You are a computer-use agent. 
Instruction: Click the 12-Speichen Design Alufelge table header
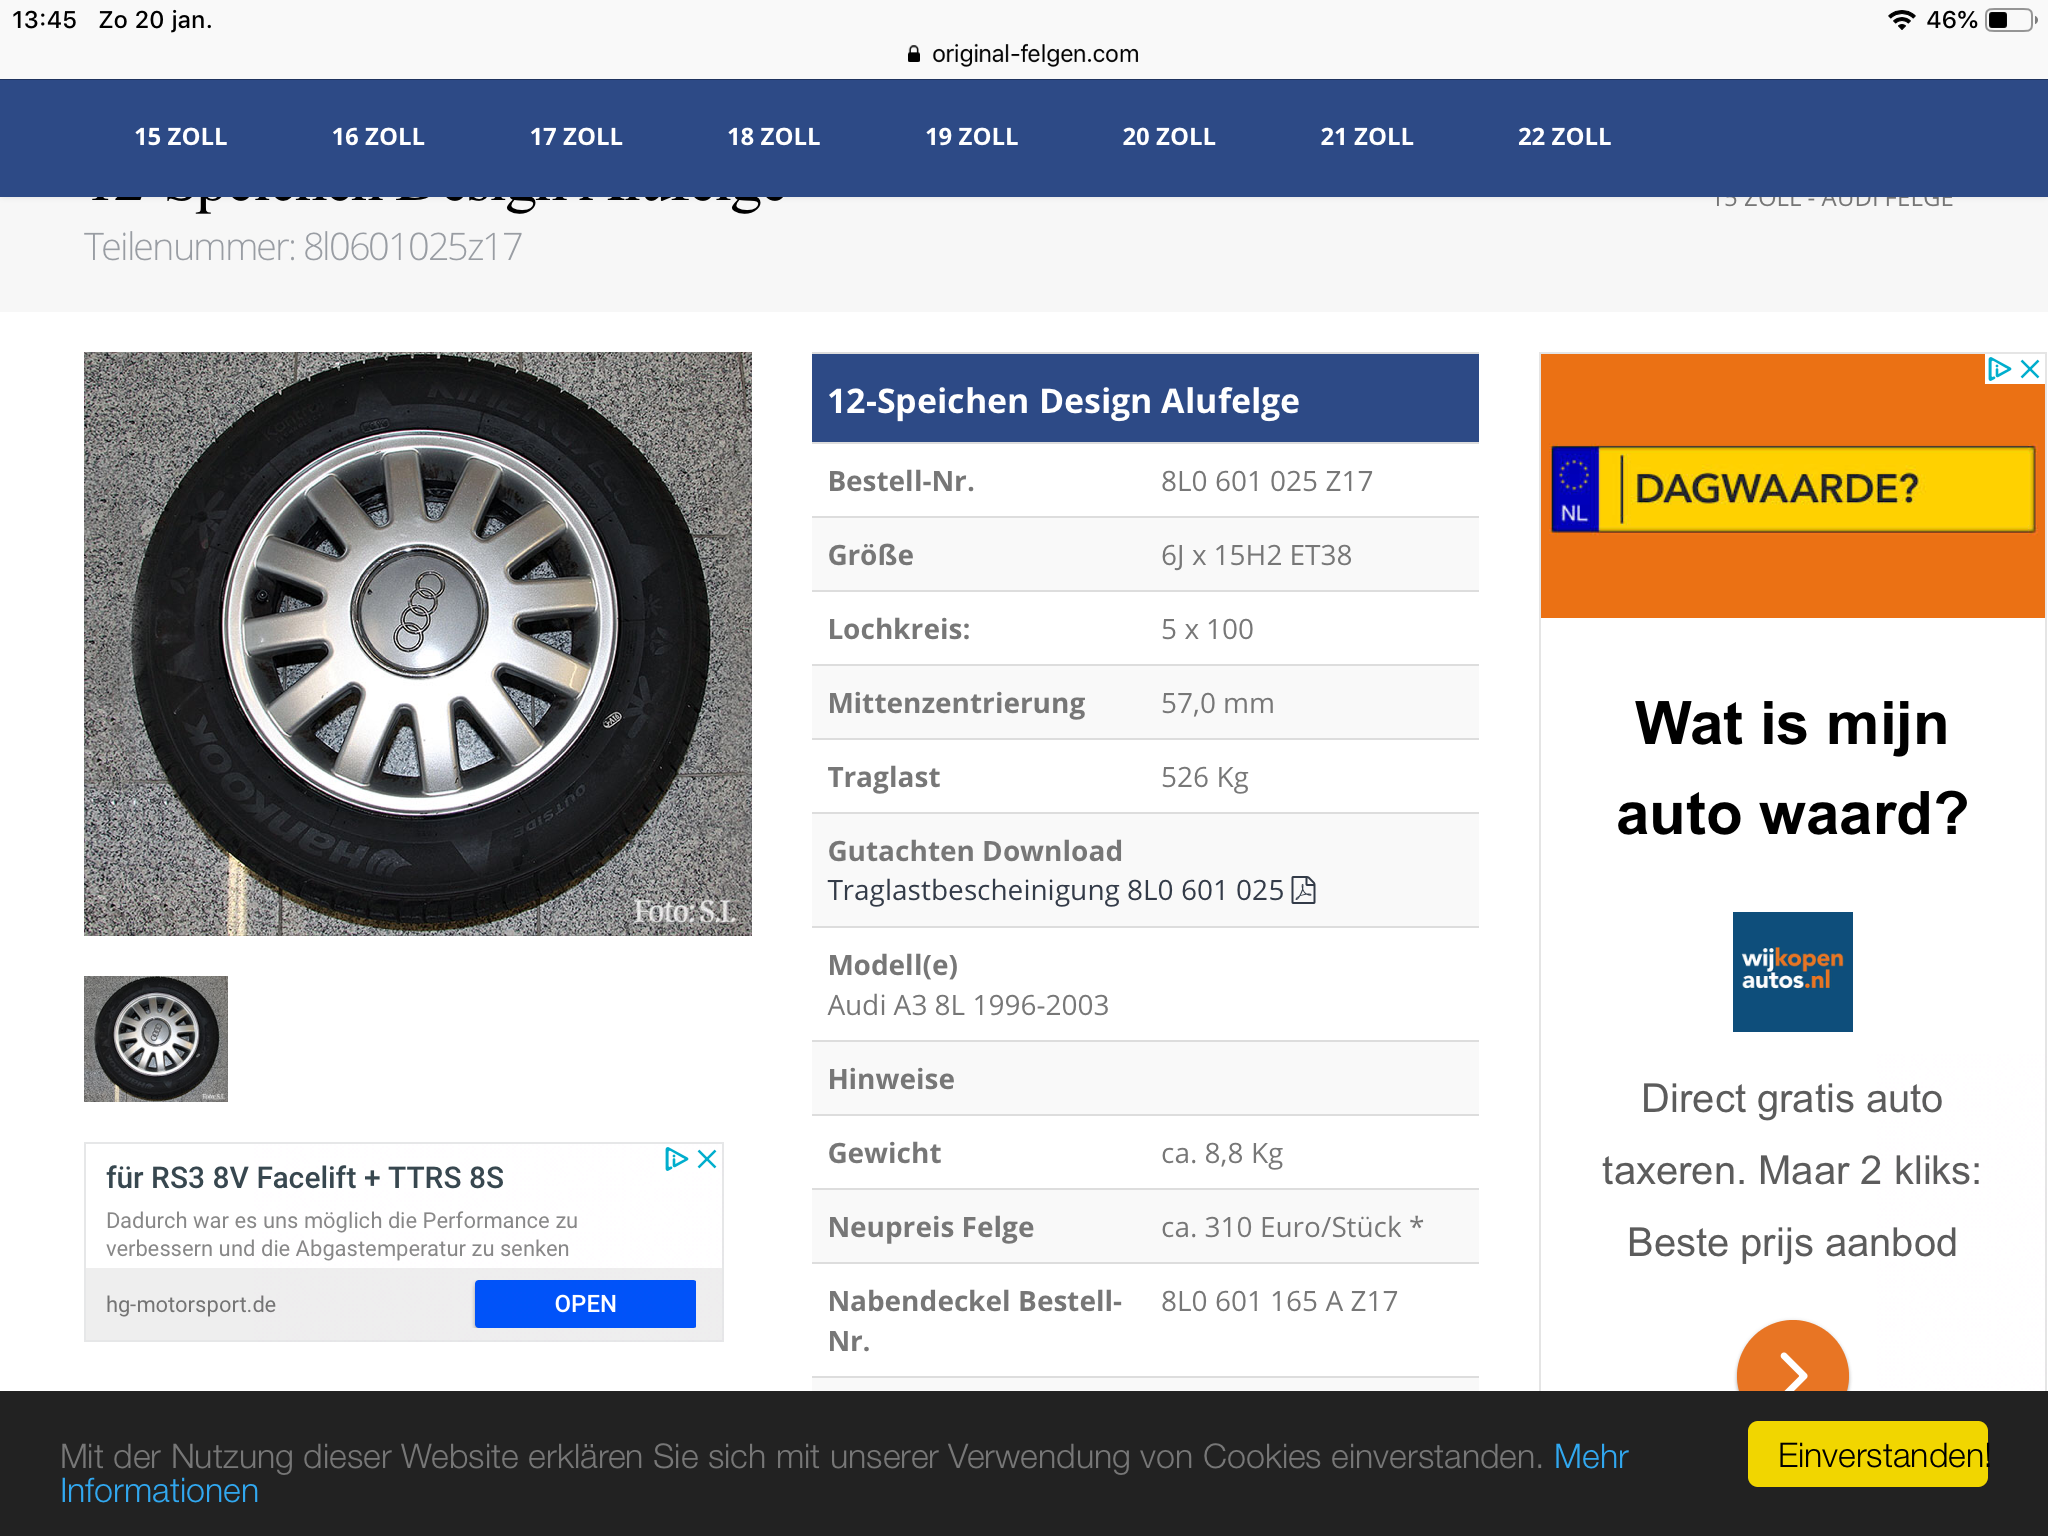coord(1145,400)
